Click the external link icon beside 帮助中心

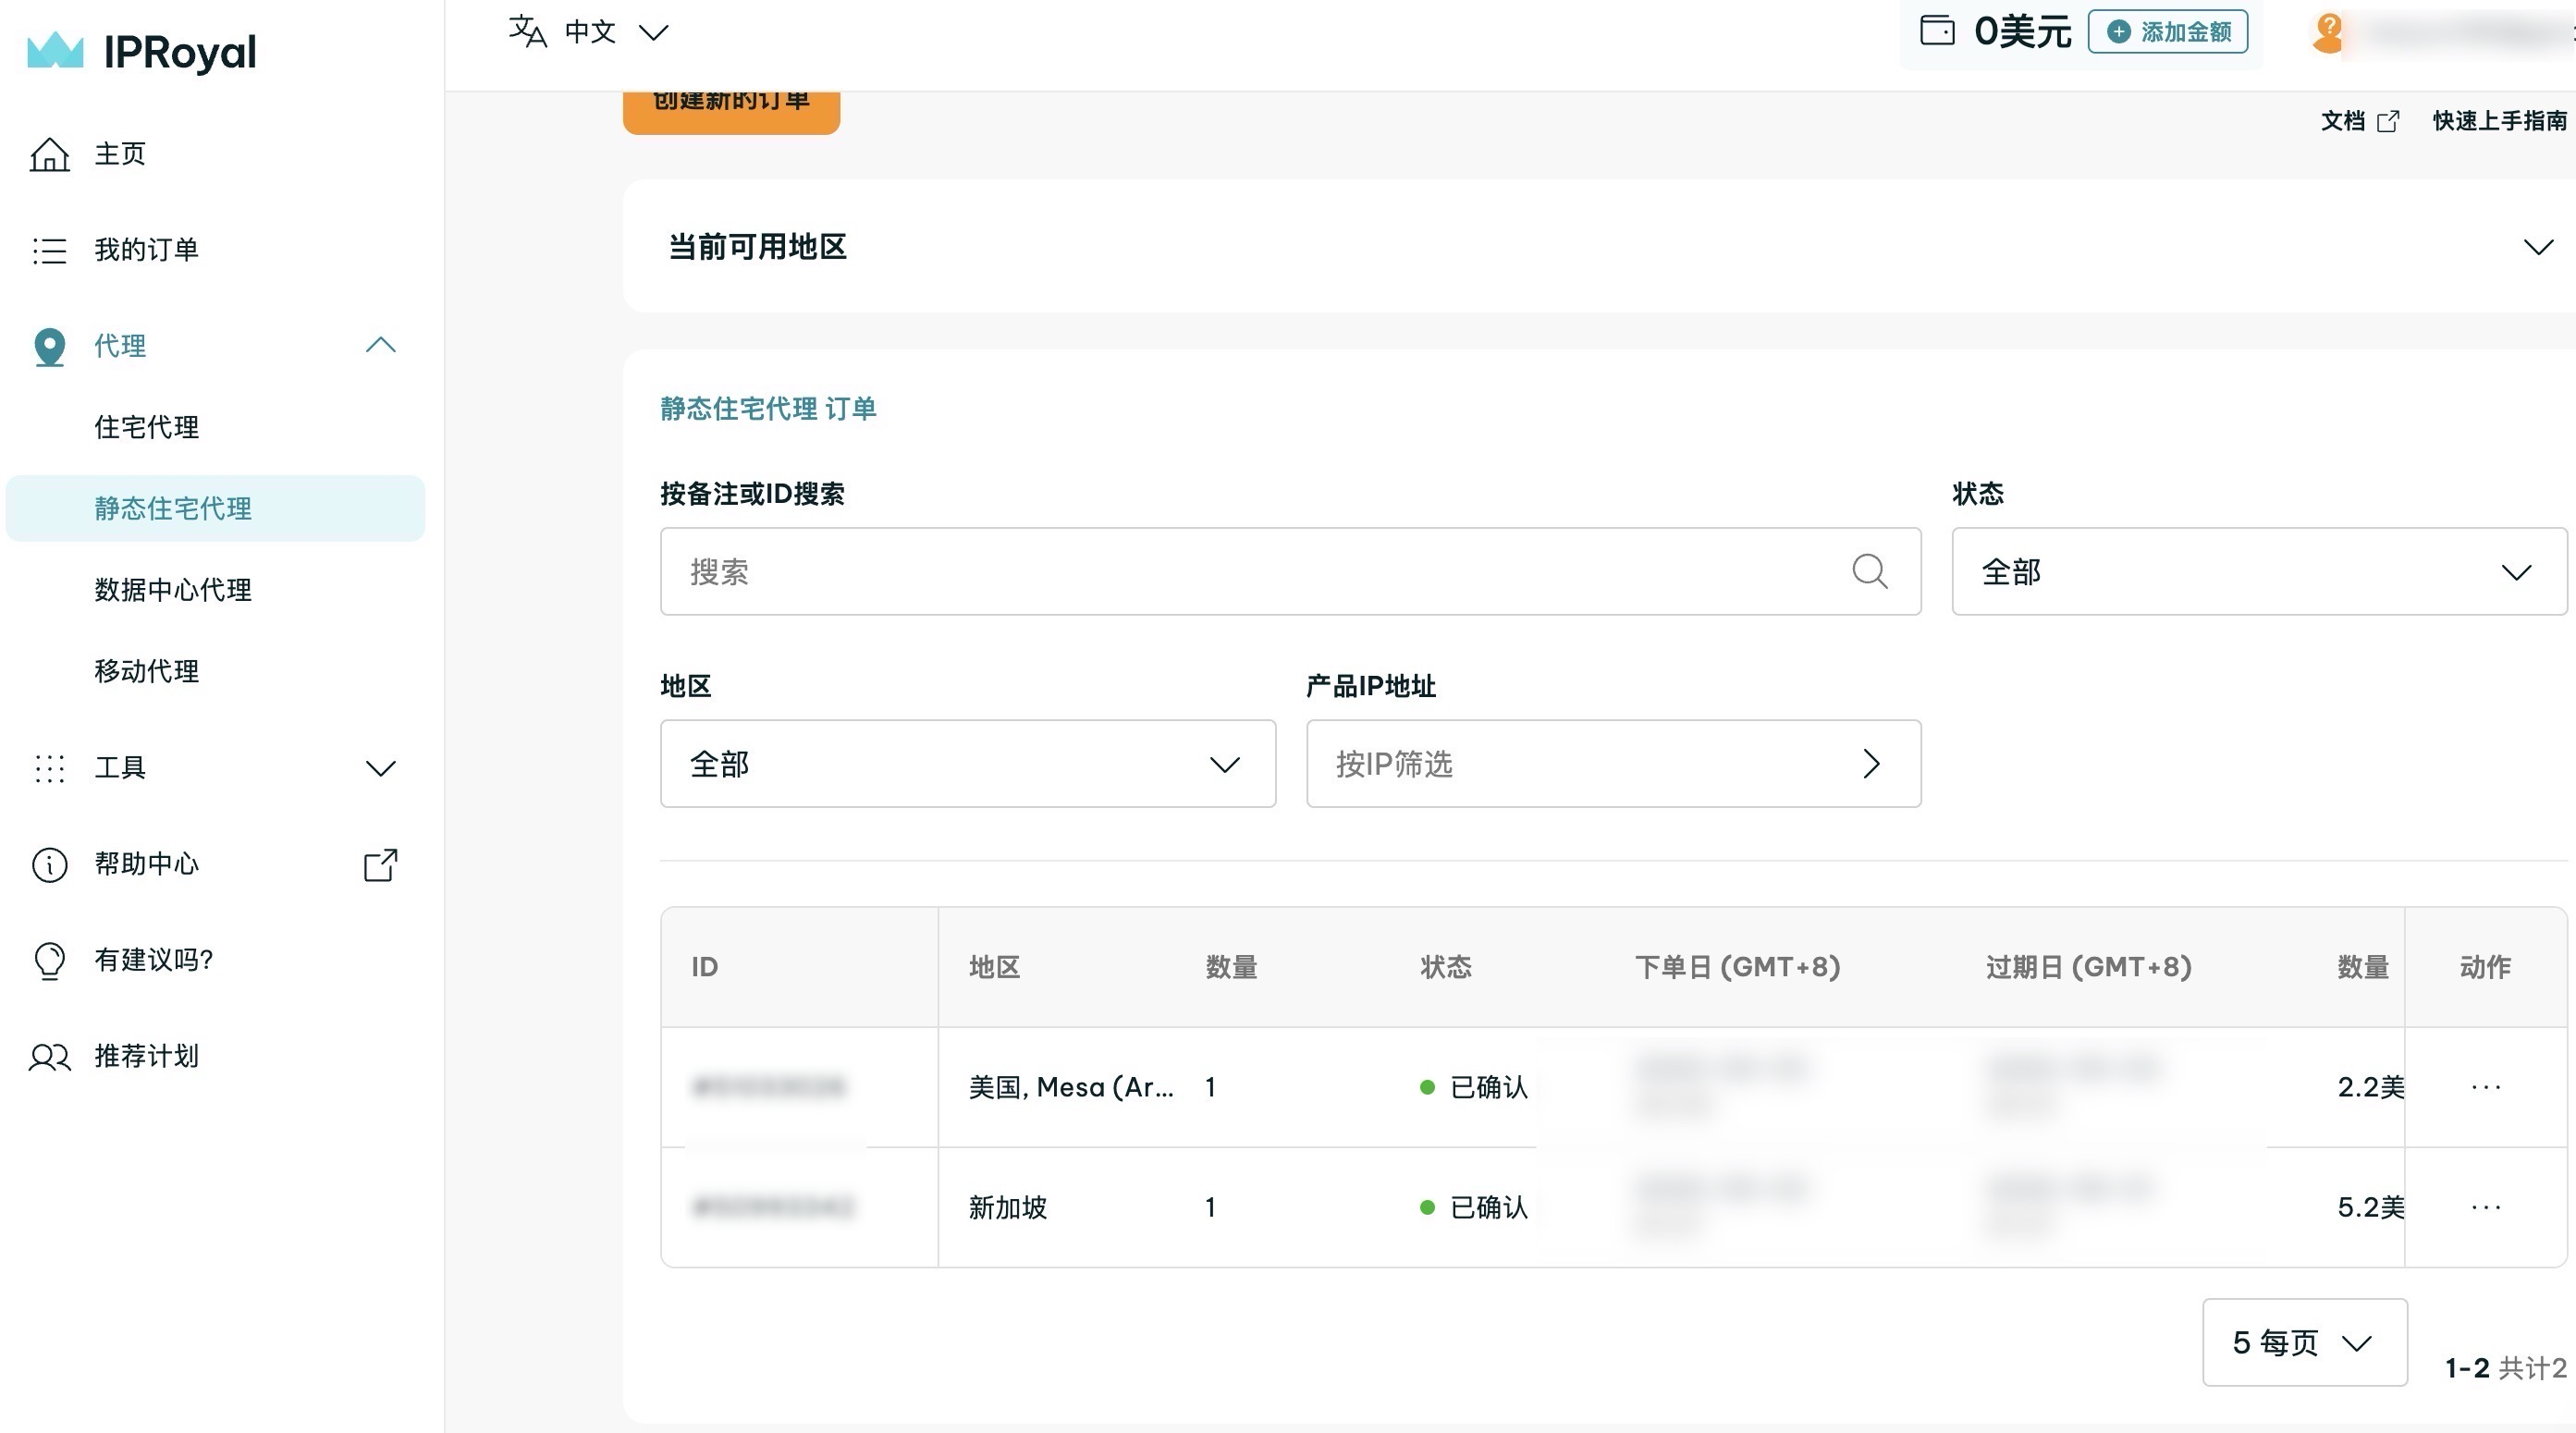coord(380,865)
